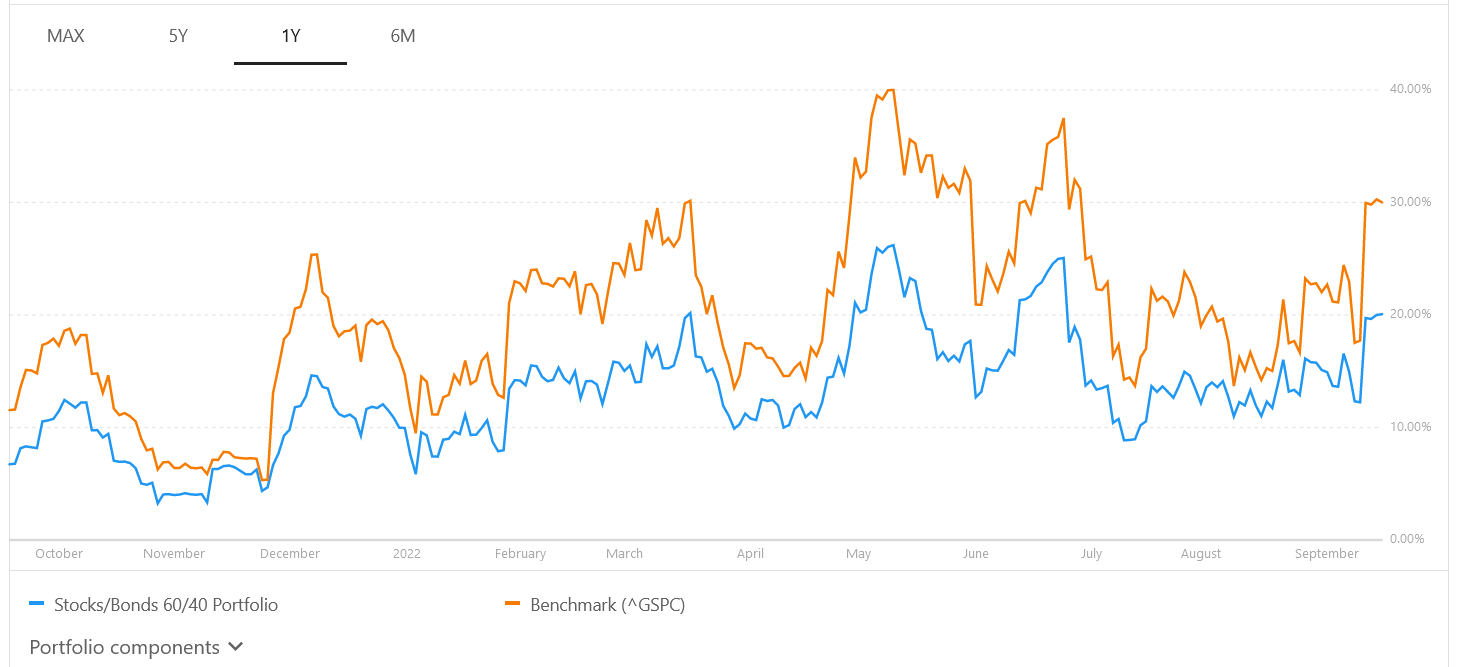
Task: Click the Portfolio components label
Action: pos(124,647)
